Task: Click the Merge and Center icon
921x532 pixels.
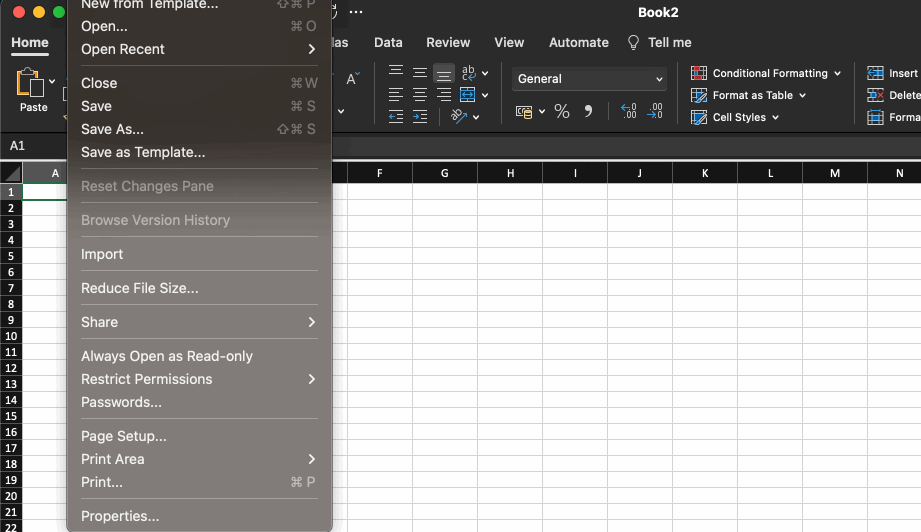Action: (x=467, y=95)
